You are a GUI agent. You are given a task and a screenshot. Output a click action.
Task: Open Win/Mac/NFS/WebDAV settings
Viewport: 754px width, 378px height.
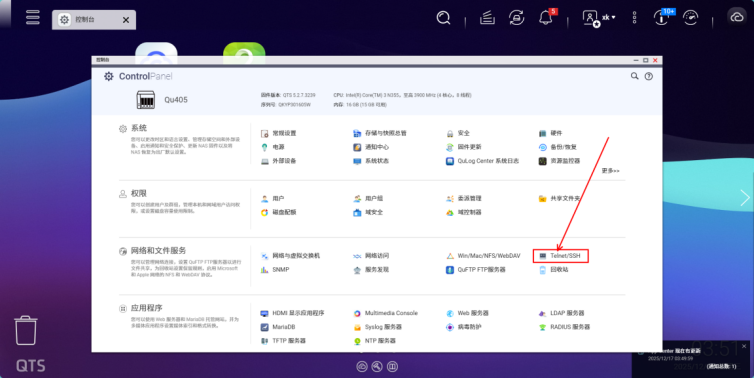pos(483,256)
